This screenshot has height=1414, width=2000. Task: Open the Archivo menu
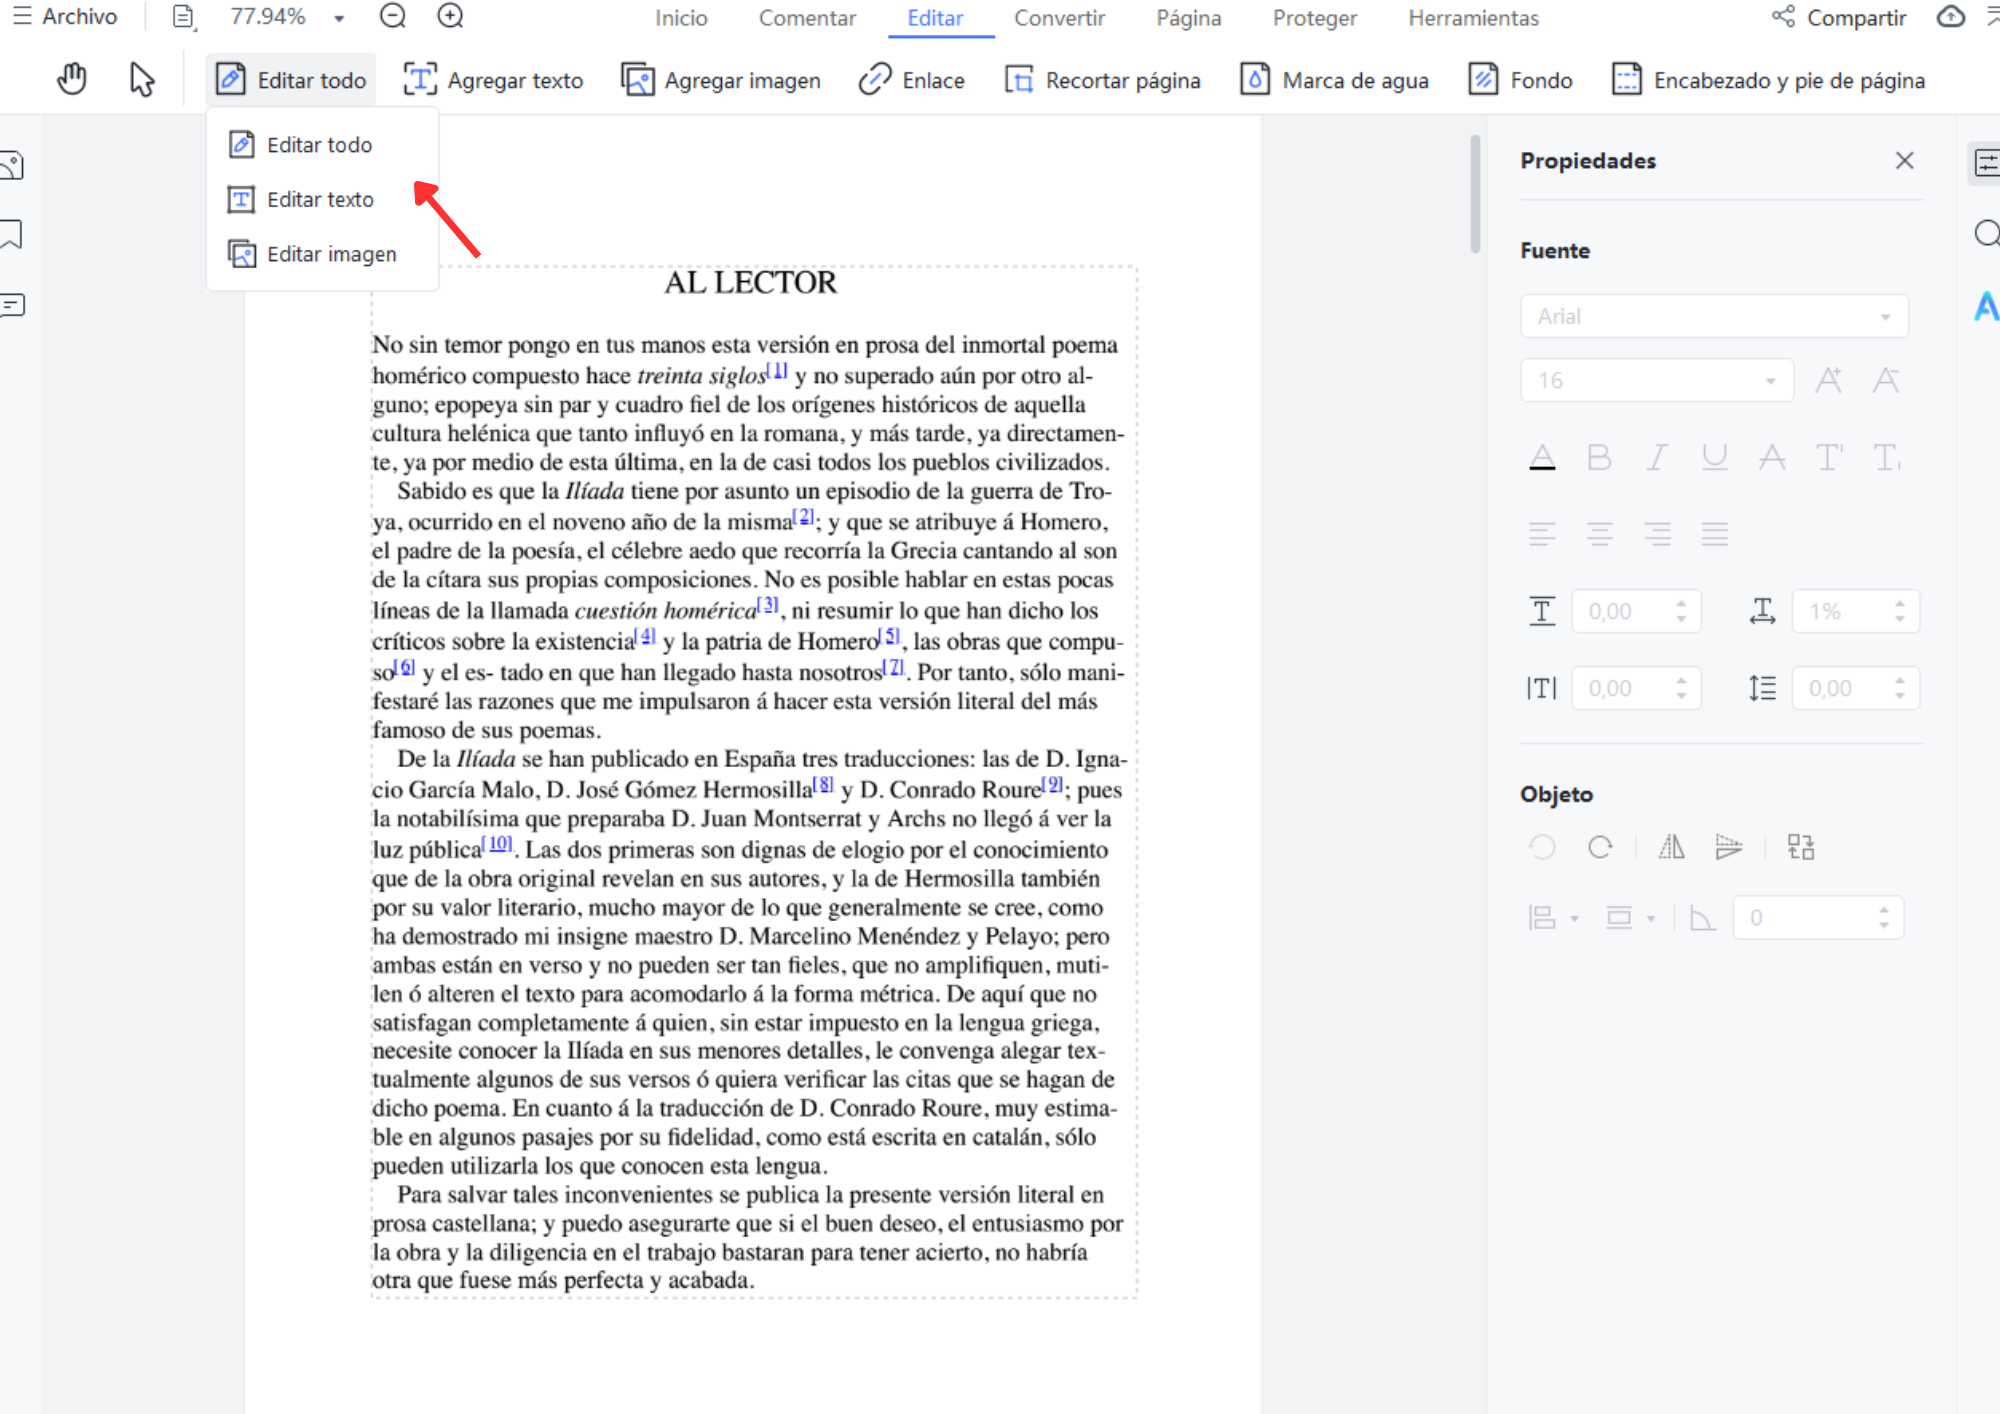65,17
